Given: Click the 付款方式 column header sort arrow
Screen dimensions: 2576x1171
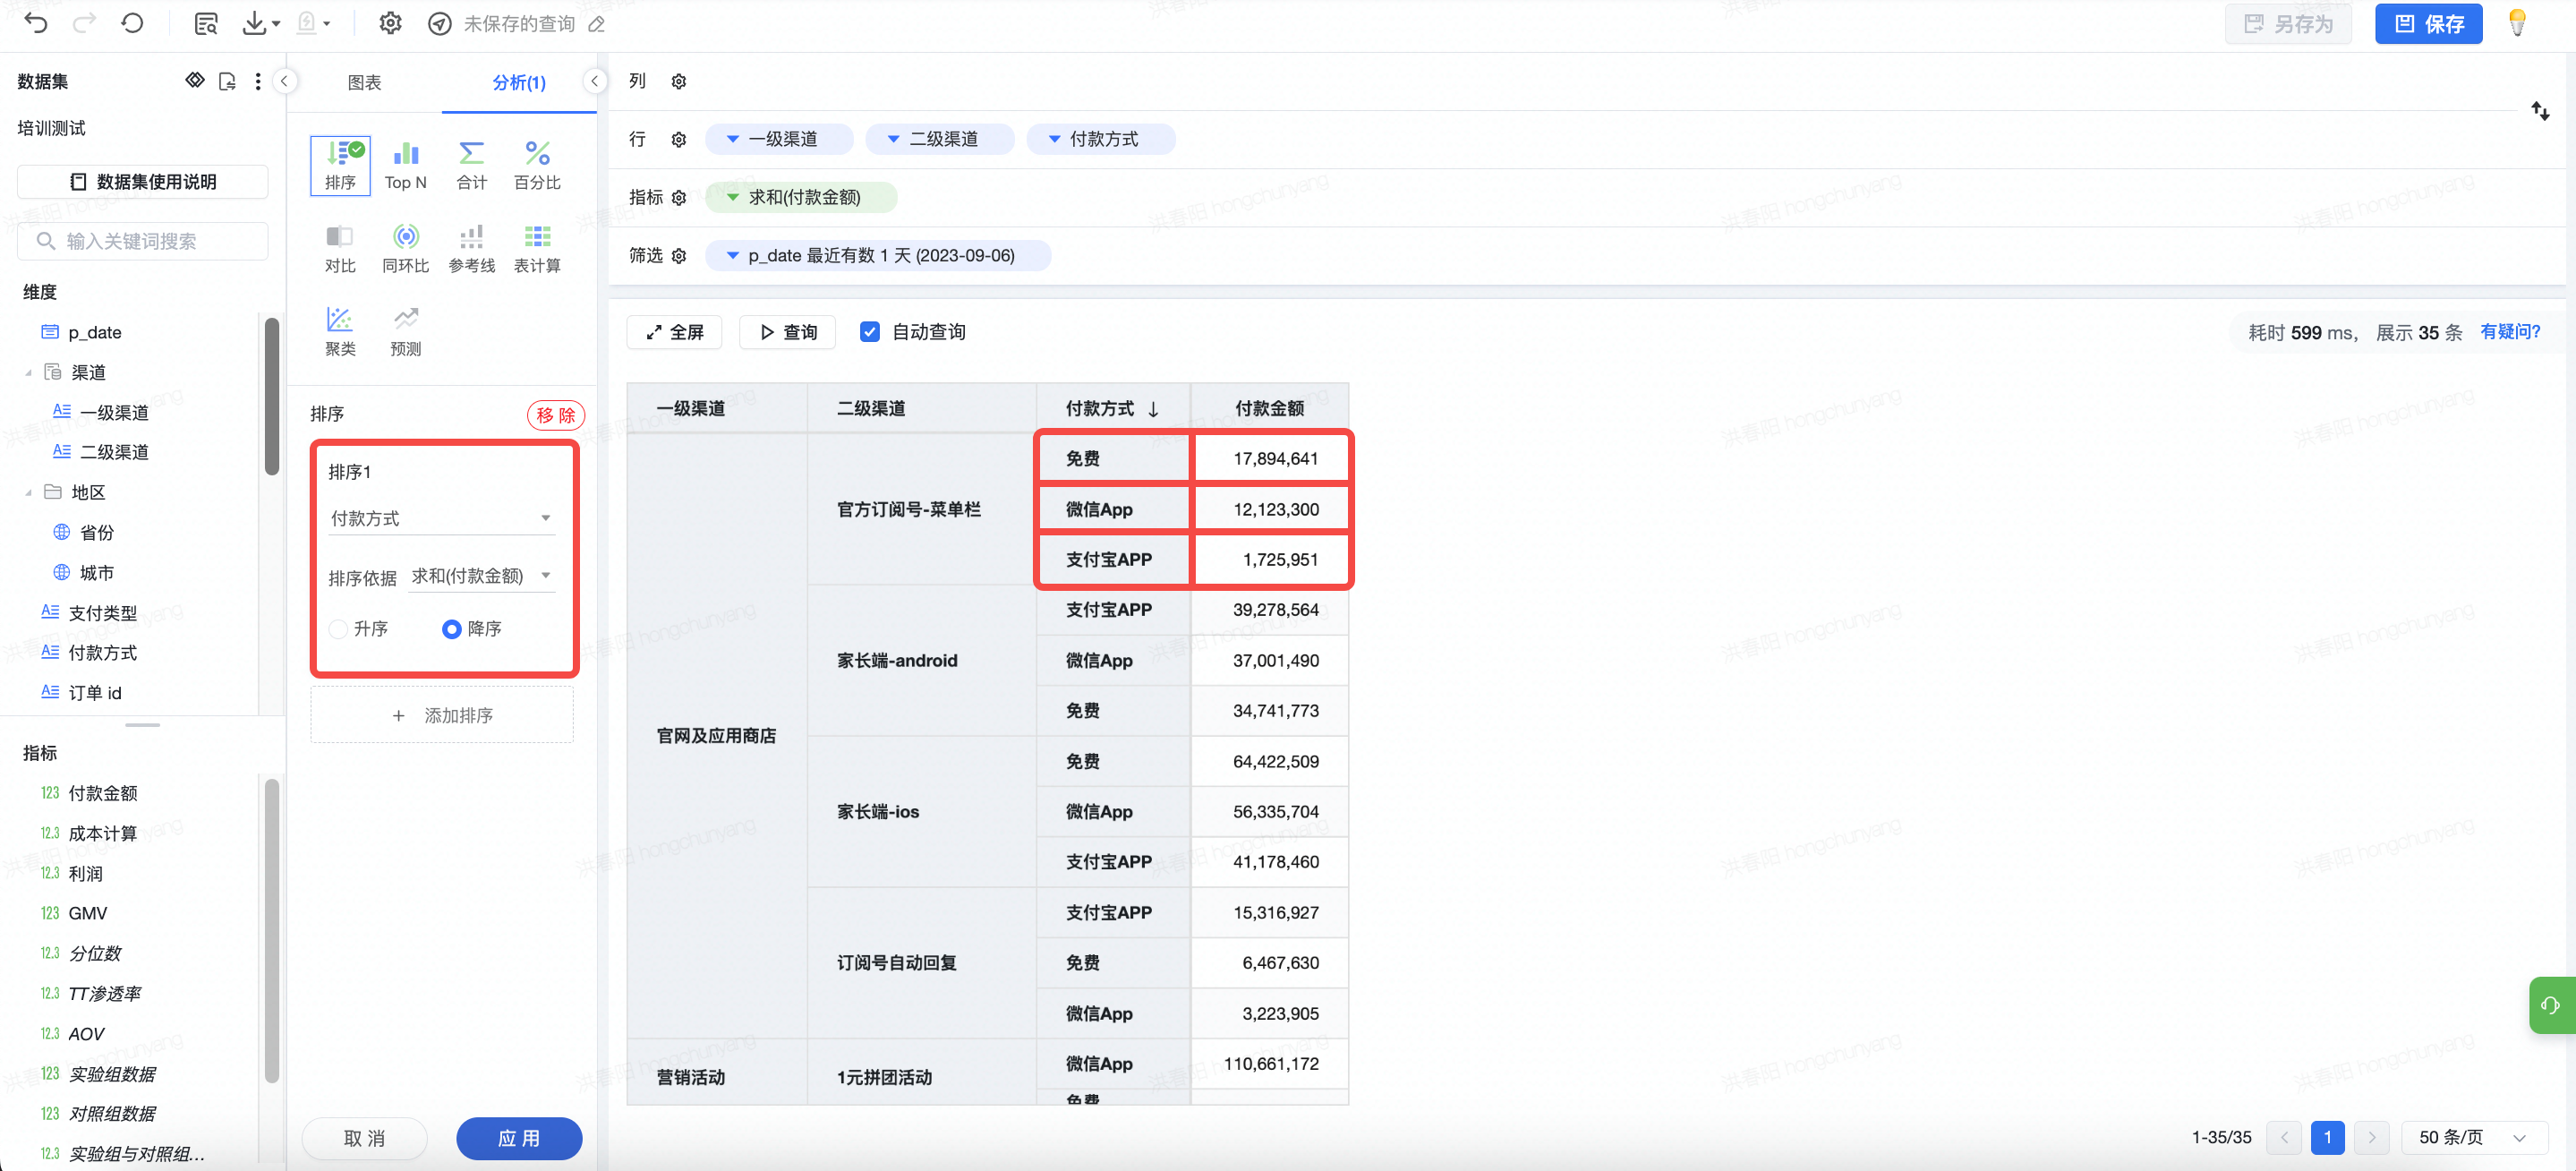Looking at the screenshot, I should [x=1153, y=409].
